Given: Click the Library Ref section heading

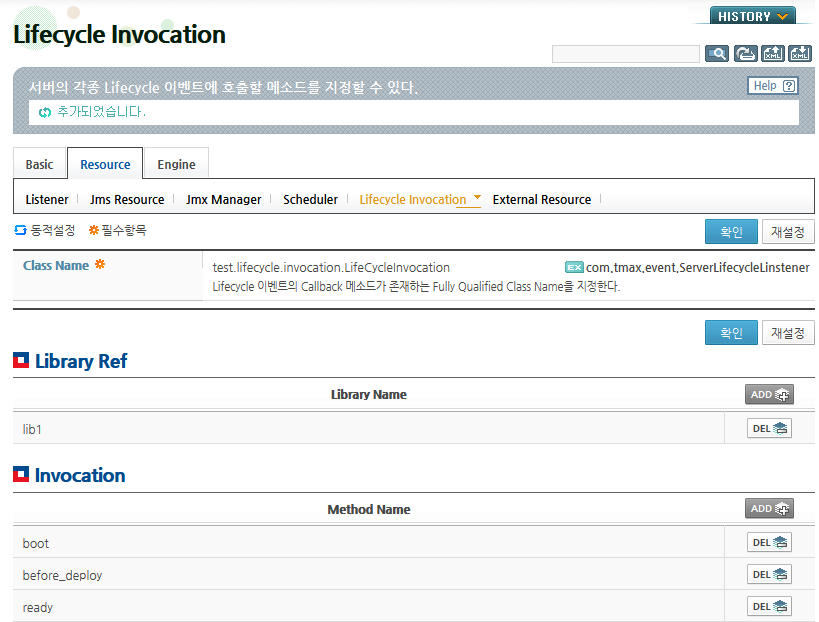Looking at the screenshot, I should (81, 361).
